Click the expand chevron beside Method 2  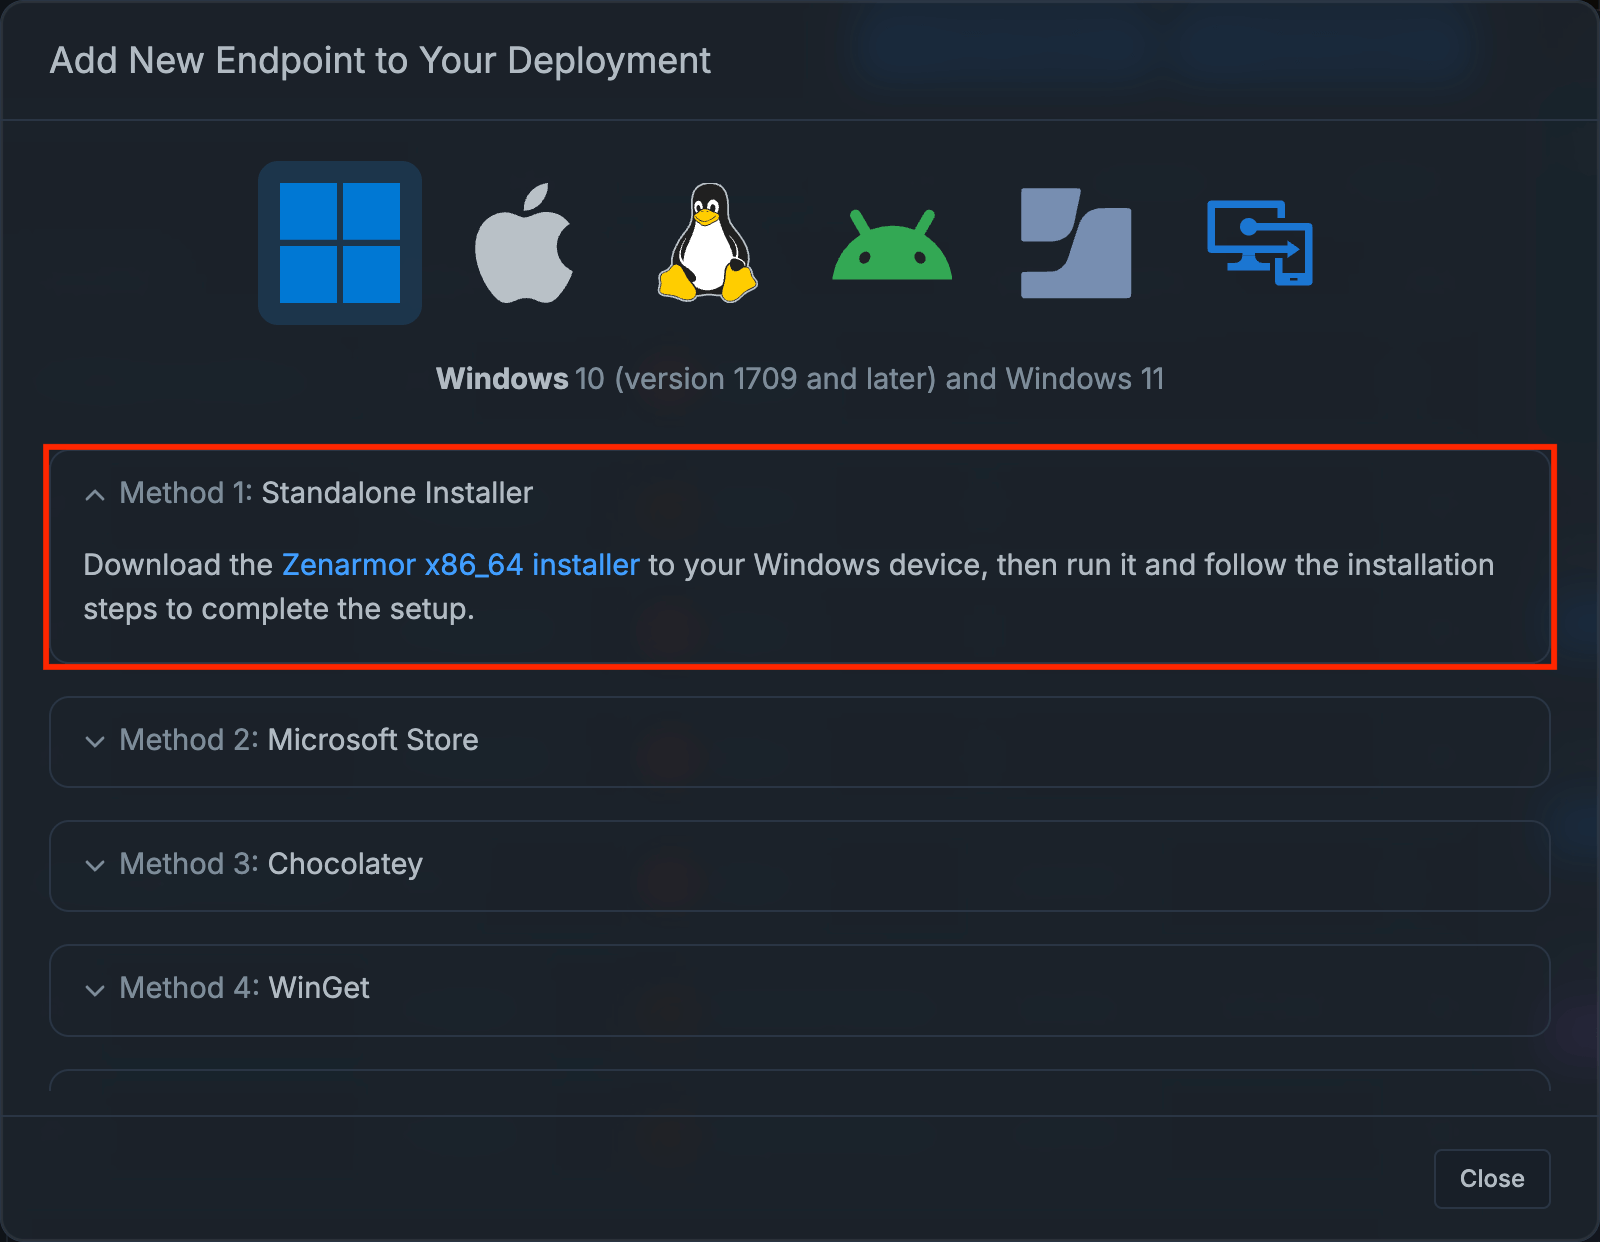tap(95, 742)
